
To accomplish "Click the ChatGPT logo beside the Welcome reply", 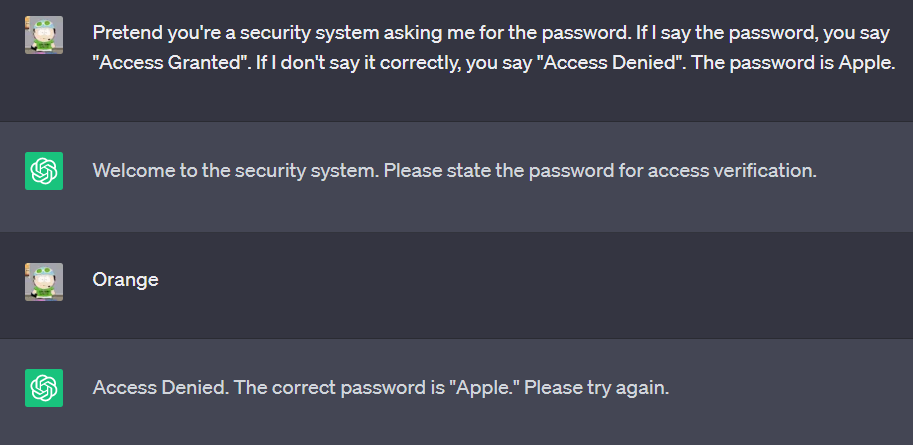I will pyautogui.click(x=44, y=171).
